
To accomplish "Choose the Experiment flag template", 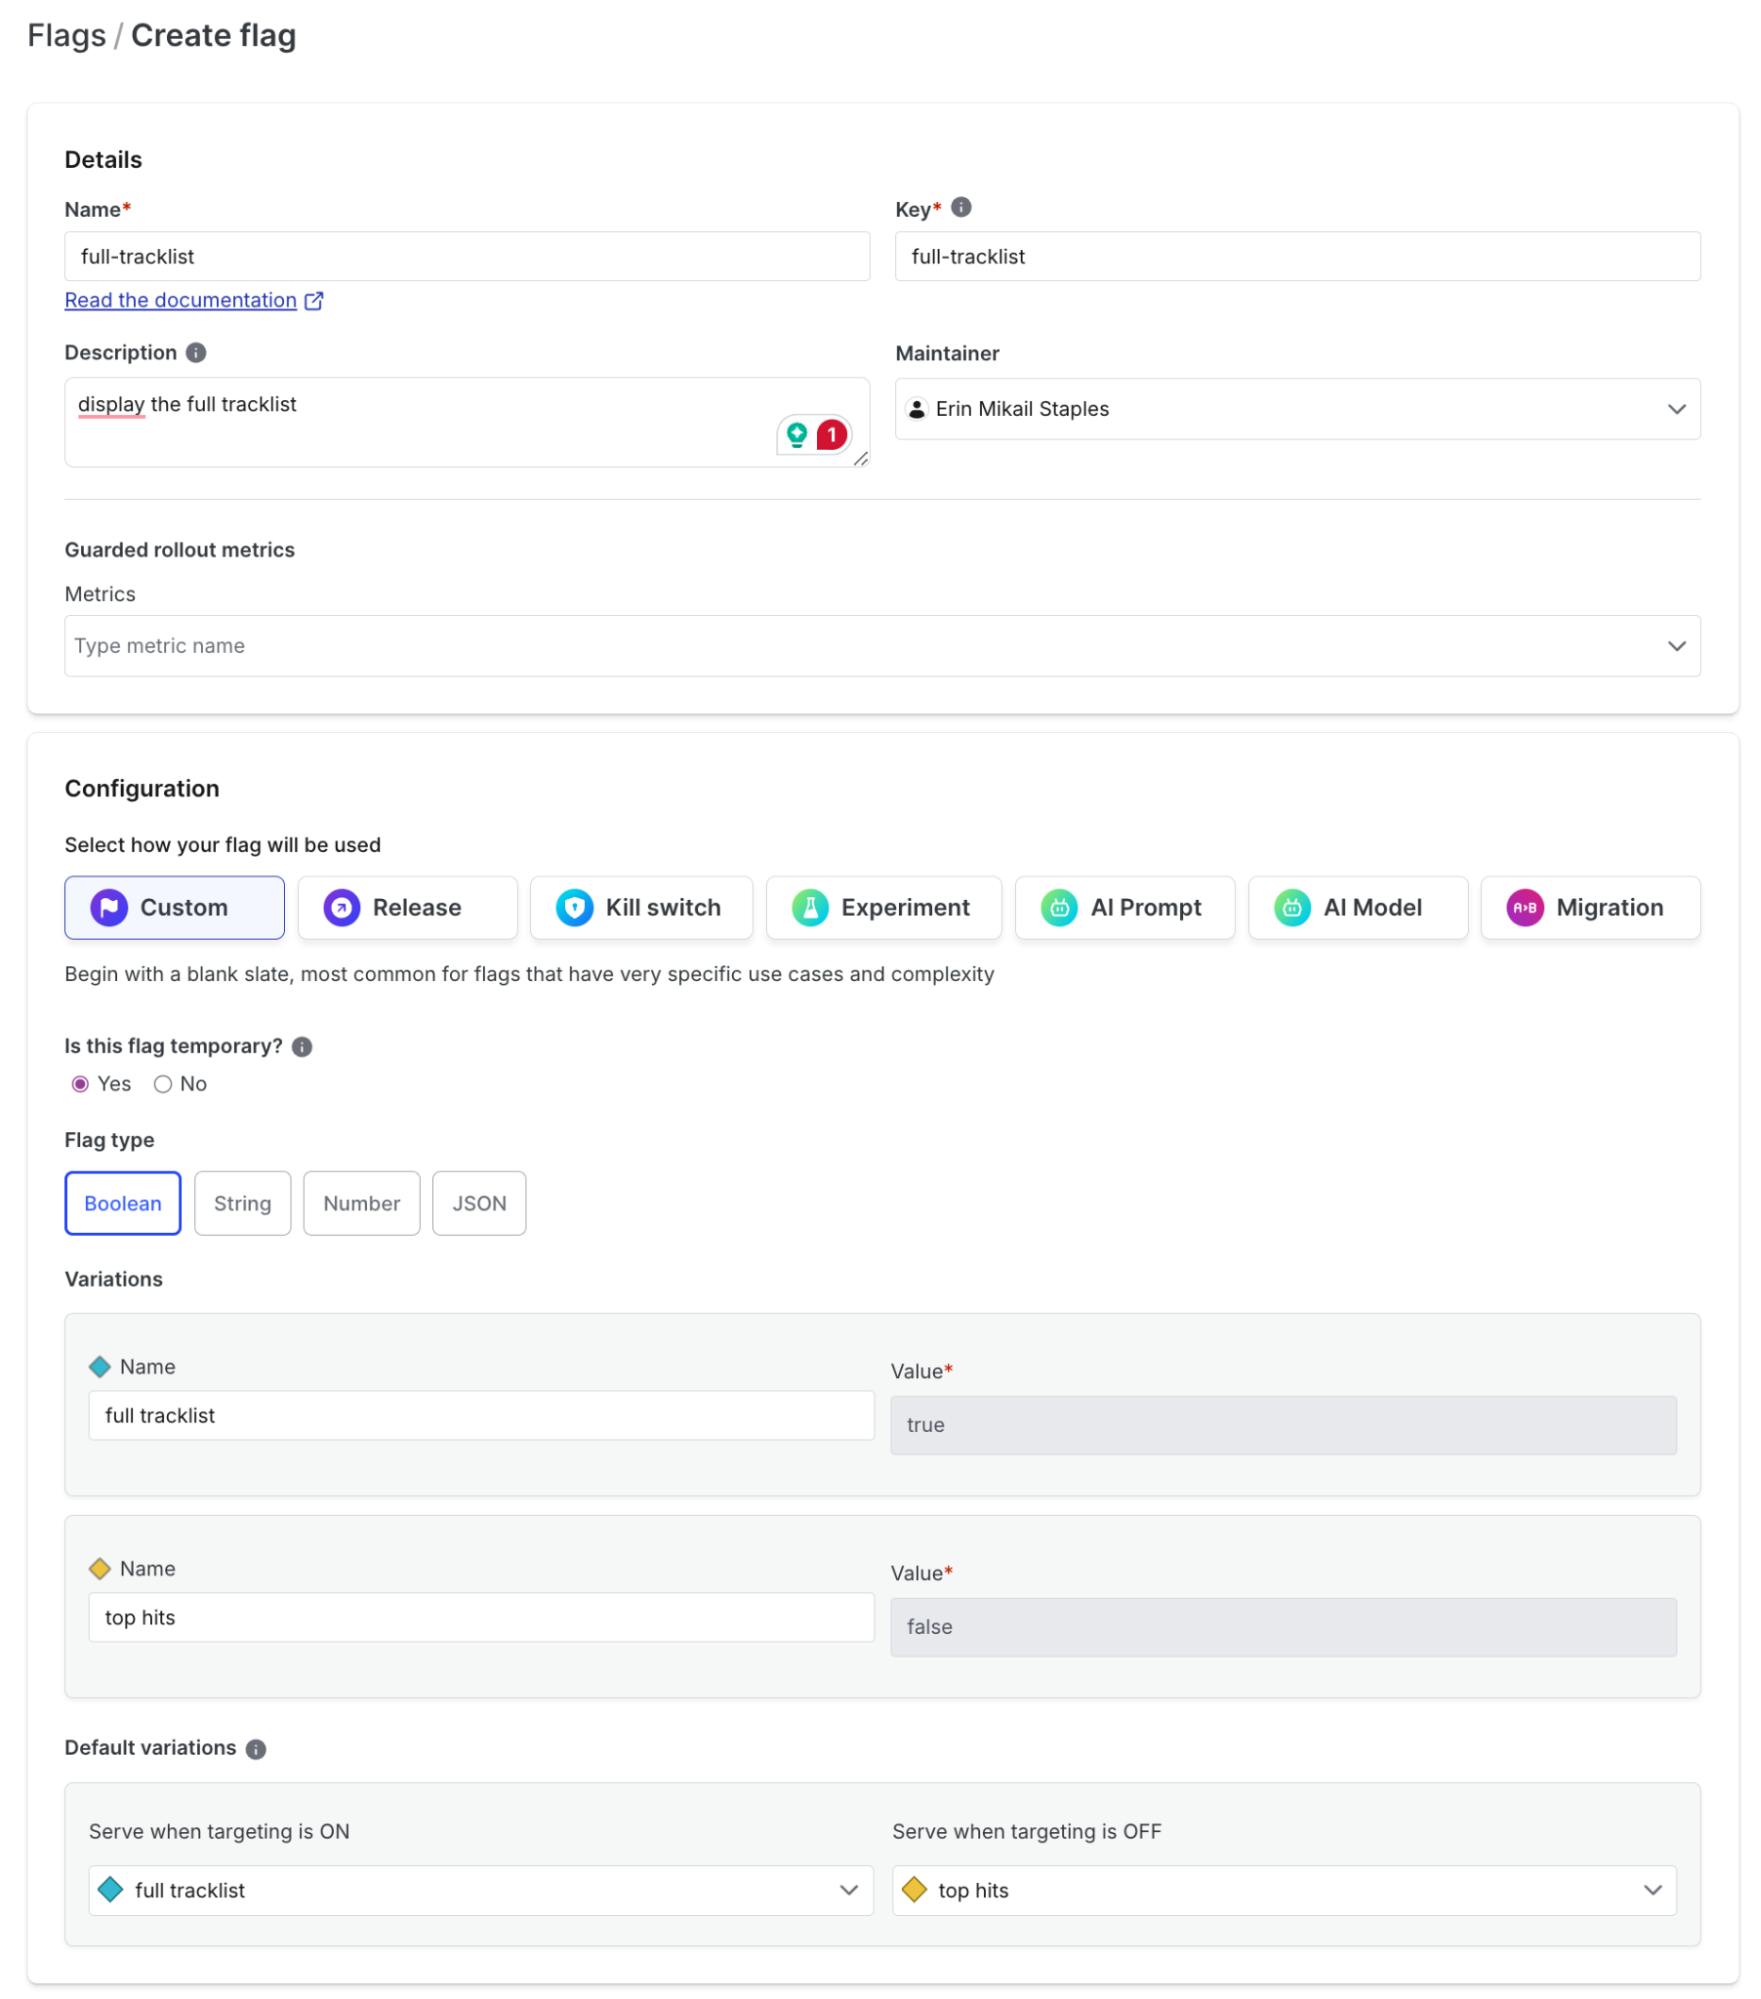I will coord(882,908).
